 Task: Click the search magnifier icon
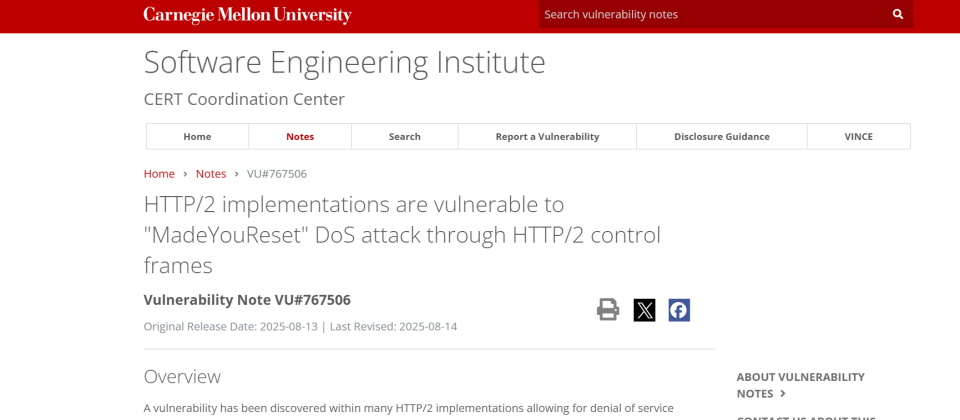(x=897, y=14)
